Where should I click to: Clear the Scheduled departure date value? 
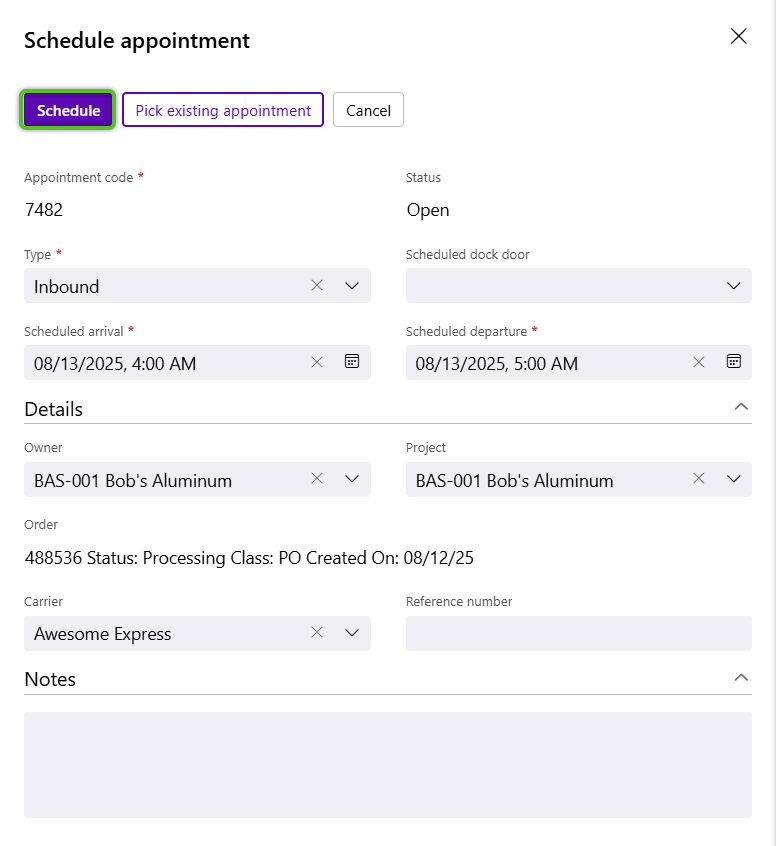(698, 362)
